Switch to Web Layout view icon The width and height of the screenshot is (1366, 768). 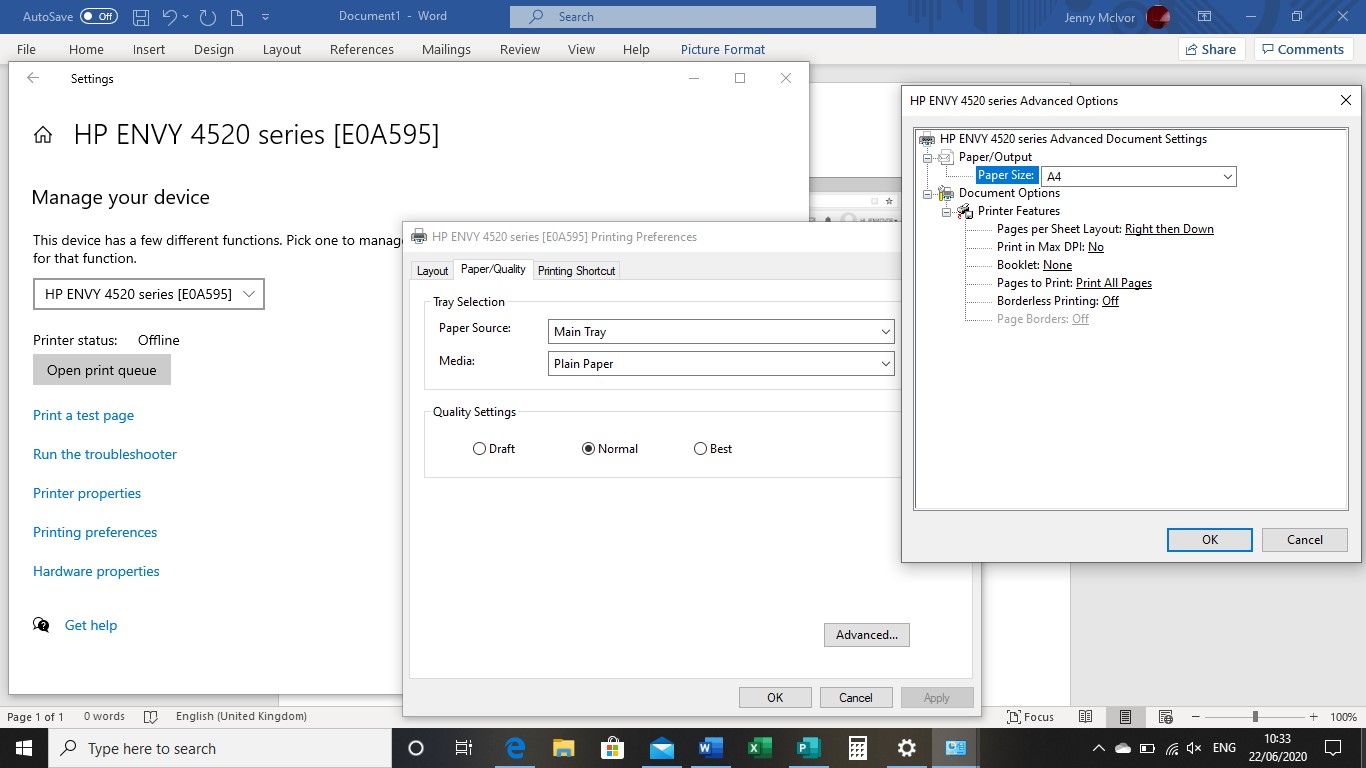point(1165,716)
